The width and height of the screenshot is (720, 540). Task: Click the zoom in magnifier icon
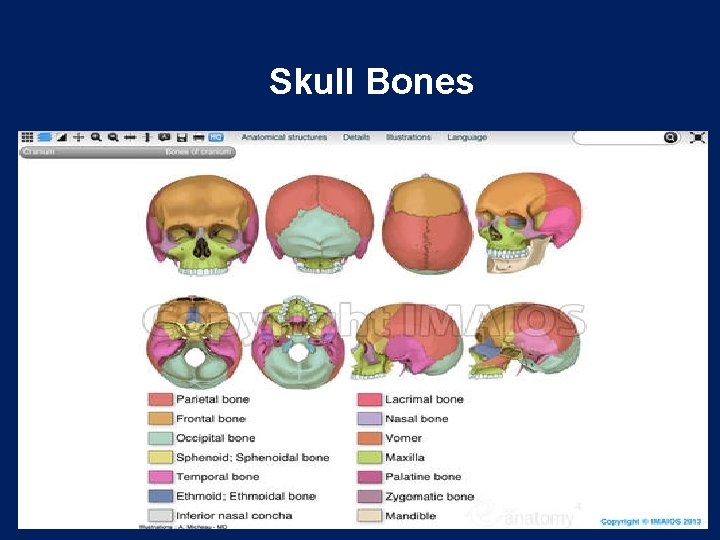pos(96,137)
